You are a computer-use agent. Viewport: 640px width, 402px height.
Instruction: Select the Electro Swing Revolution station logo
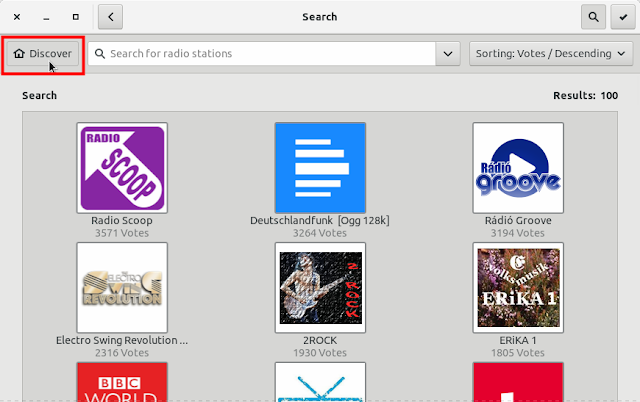coord(122,288)
